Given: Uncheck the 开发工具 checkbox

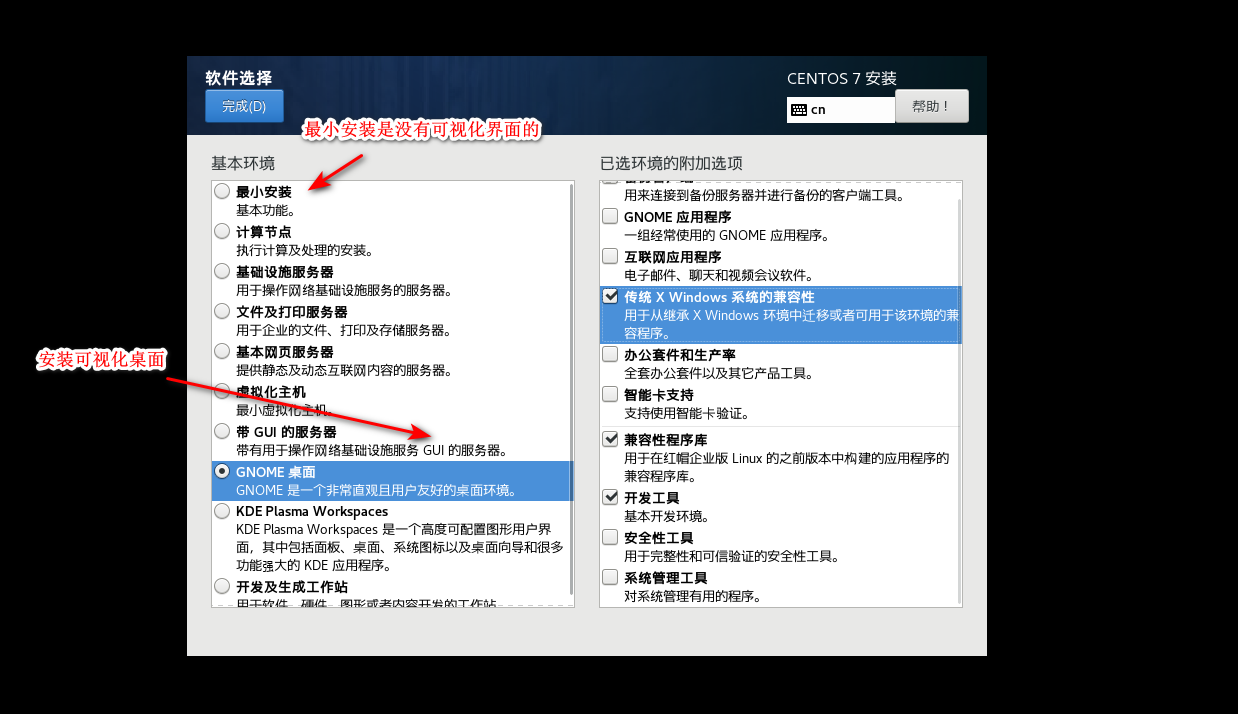Looking at the screenshot, I should click(x=610, y=497).
